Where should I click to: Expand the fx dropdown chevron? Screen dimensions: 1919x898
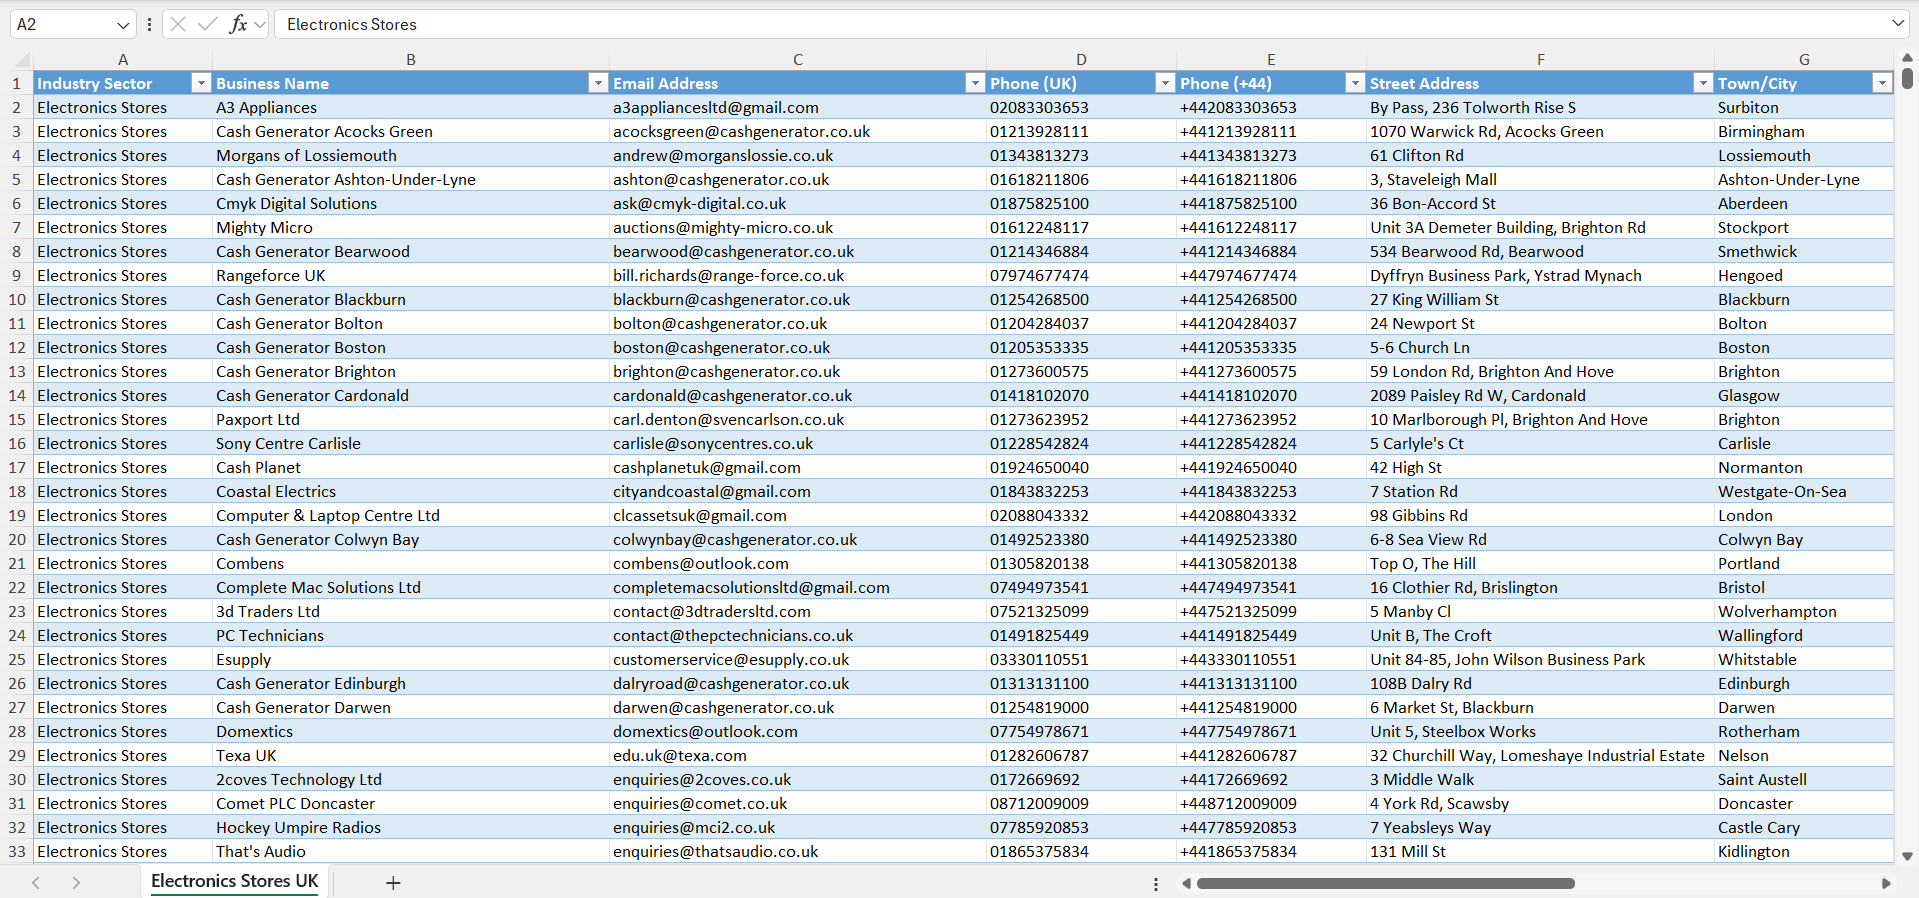click(260, 24)
